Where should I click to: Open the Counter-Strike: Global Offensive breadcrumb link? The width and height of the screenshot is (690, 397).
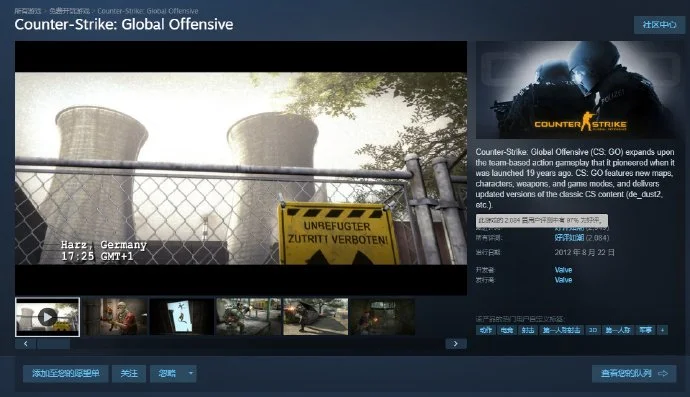click(x=148, y=11)
